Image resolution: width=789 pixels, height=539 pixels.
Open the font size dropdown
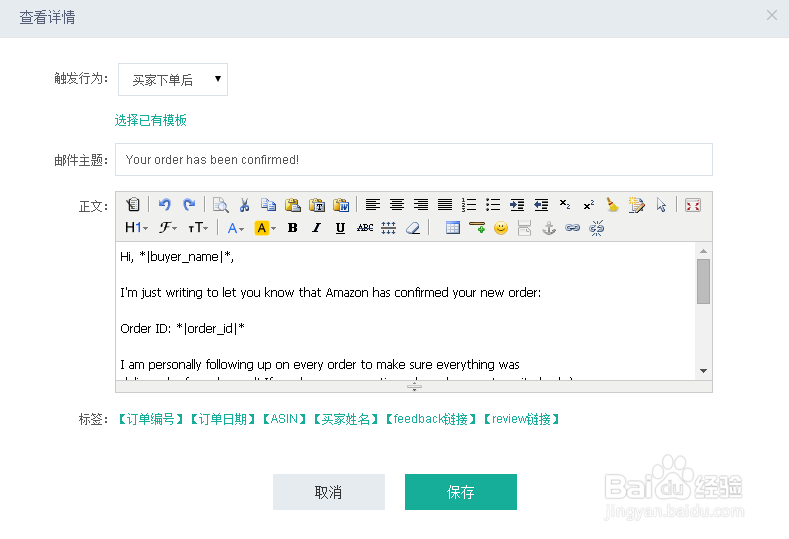(198, 228)
